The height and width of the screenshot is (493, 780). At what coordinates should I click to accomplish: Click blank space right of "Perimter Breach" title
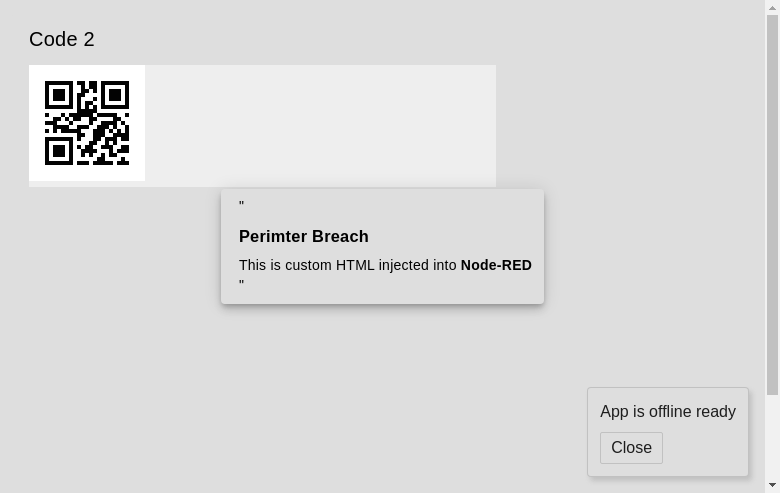click(x=450, y=237)
